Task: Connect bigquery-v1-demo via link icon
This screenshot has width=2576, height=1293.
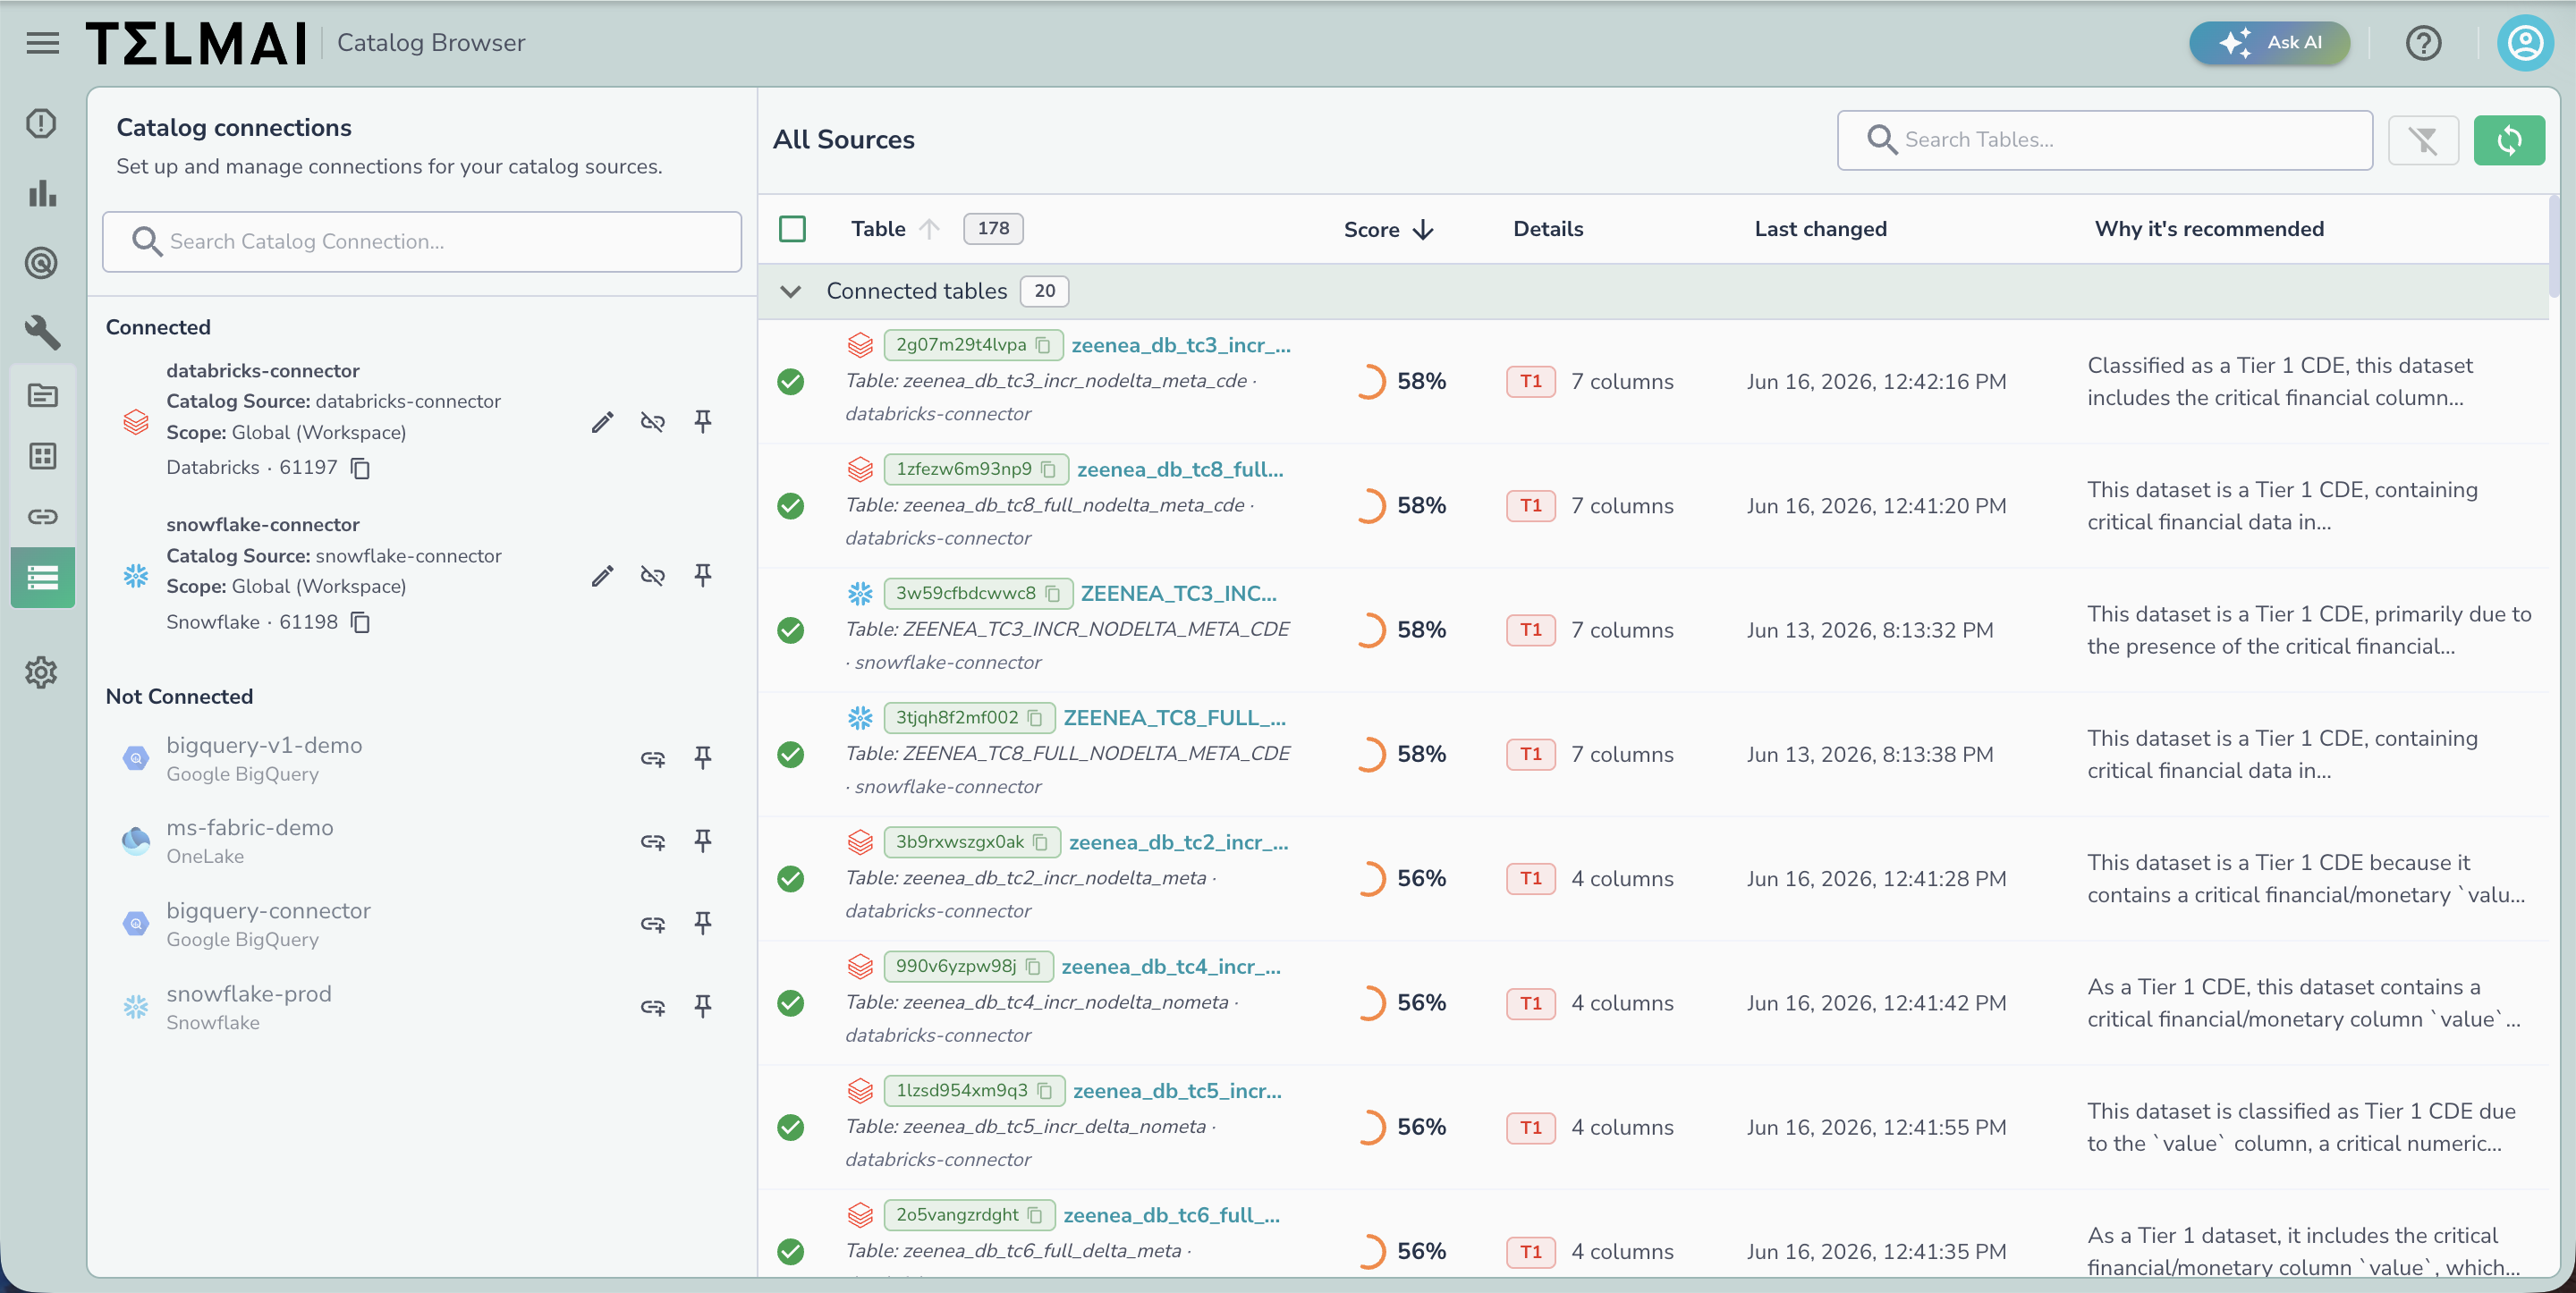Action: (653, 759)
